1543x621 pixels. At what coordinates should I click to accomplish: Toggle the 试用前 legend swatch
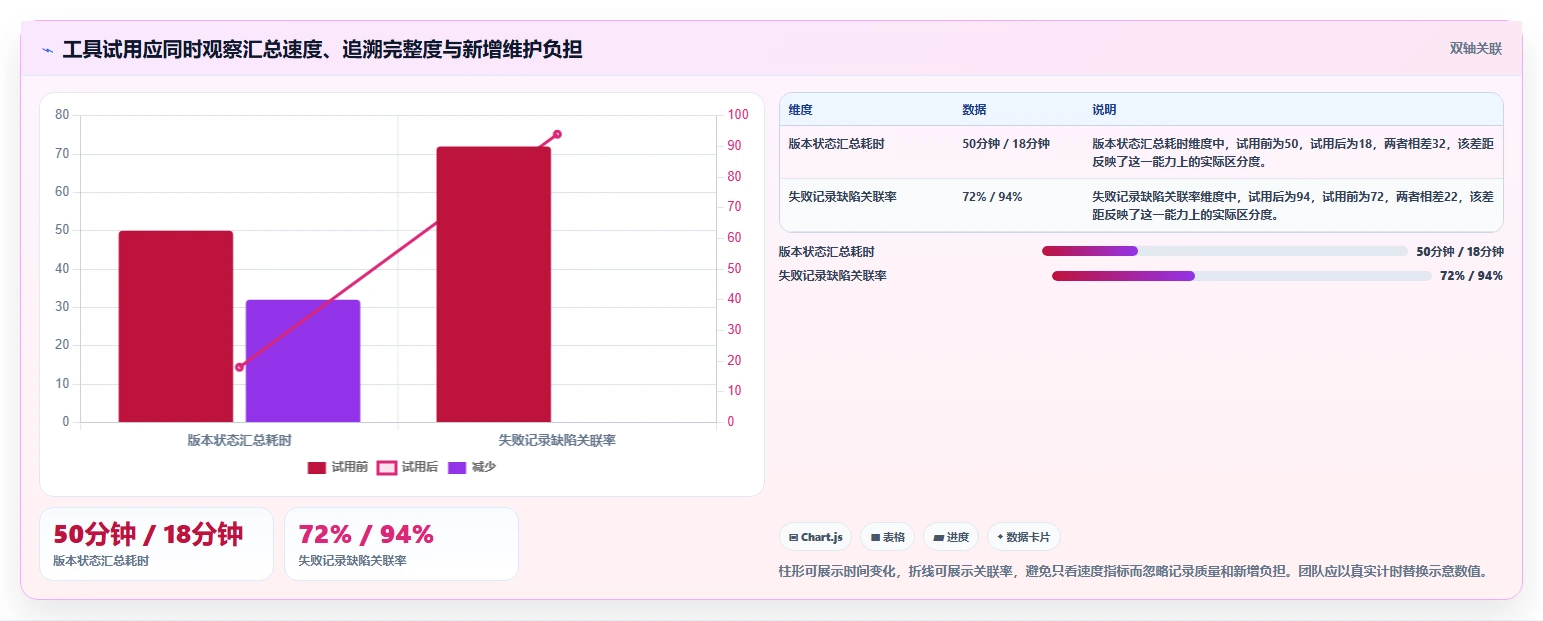pyautogui.click(x=317, y=468)
